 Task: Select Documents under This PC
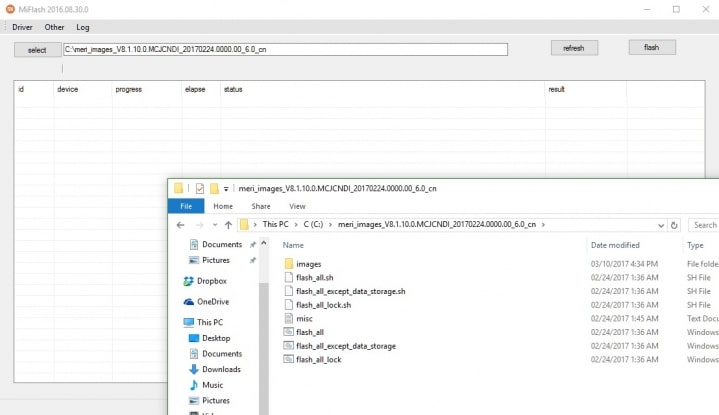click(222, 354)
